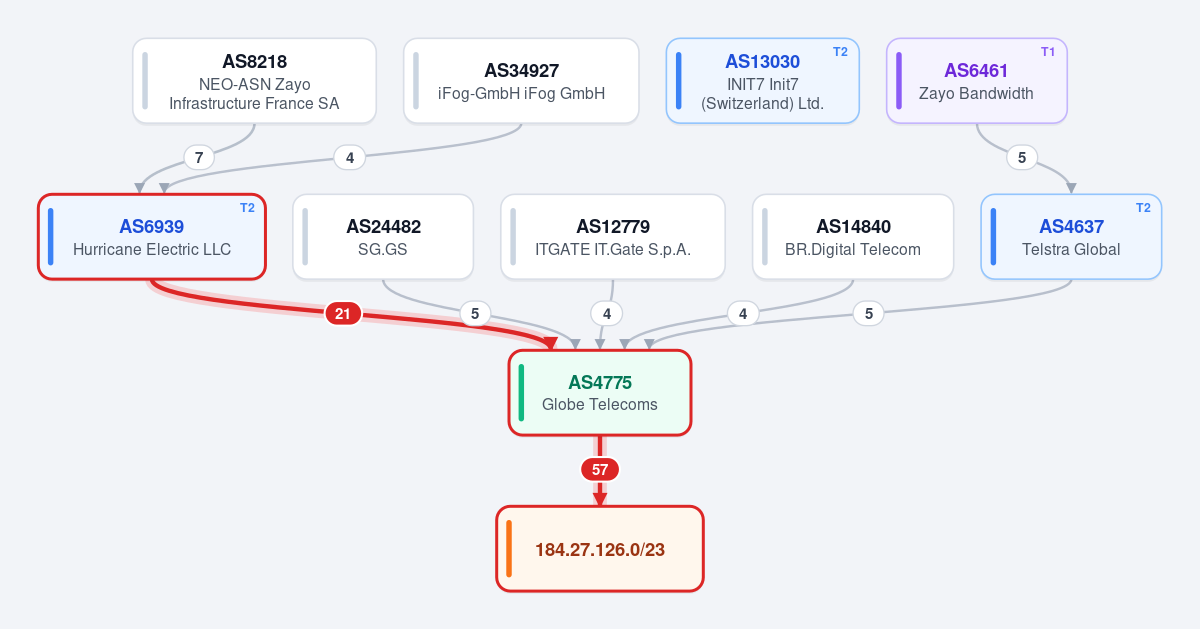This screenshot has width=1200, height=629.
Task: Click the AS4637 Telstra Global node
Action: click(x=1071, y=237)
